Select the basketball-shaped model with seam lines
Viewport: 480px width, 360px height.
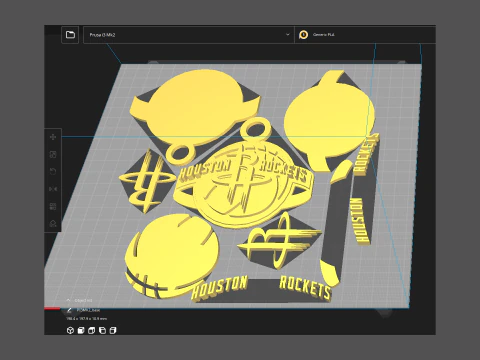coord(172,255)
